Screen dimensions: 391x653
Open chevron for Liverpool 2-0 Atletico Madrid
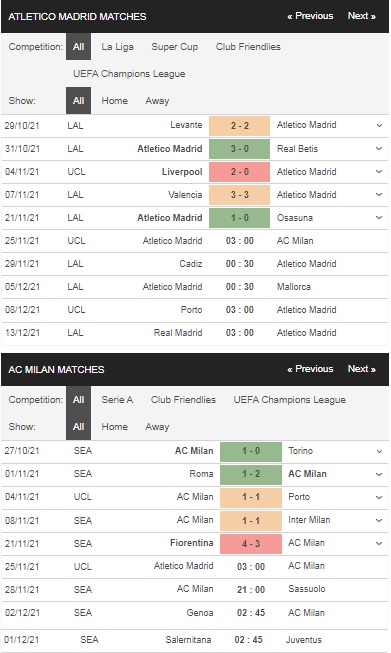[x=379, y=172]
